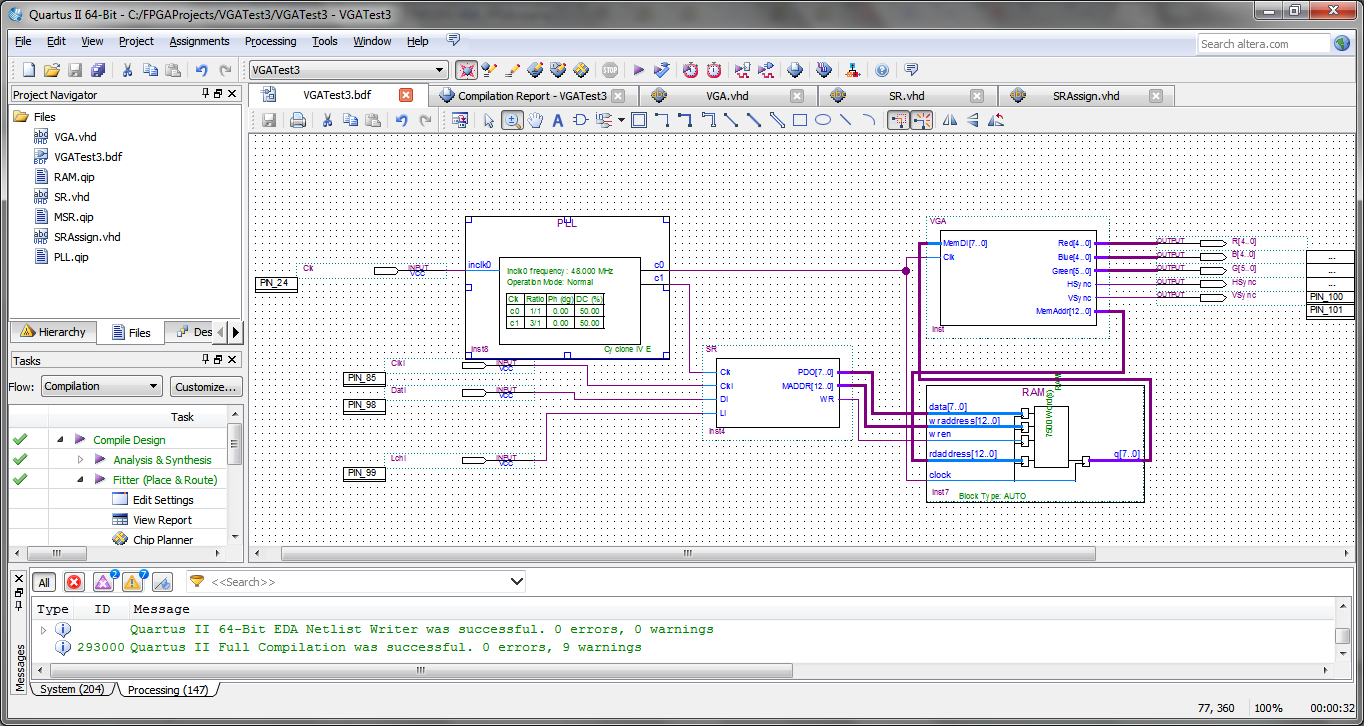Open VGA.vhd in the Files list
The image size is (1364, 726).
pyautogui.click(x=75, y=137)
